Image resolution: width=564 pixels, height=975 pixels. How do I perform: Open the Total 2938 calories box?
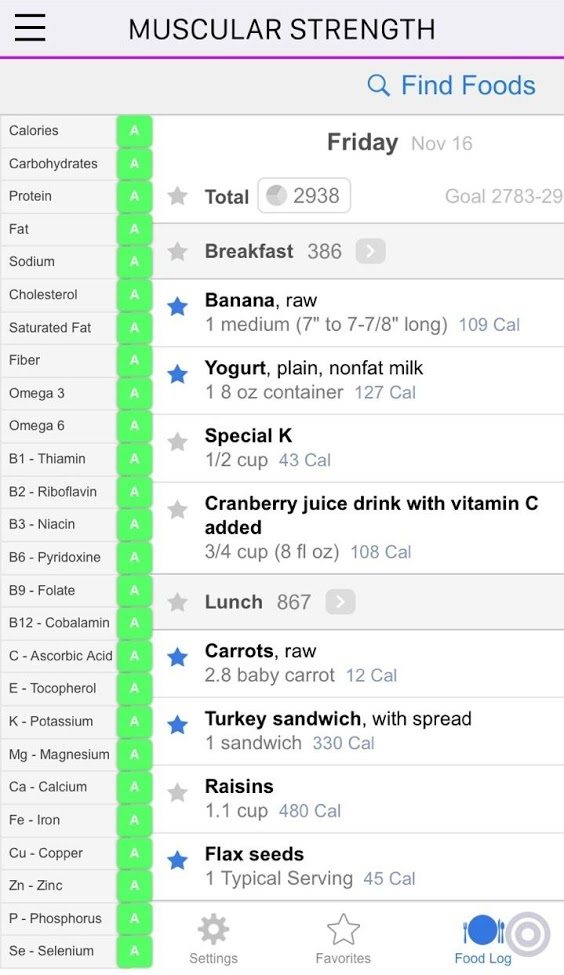(304, 196)
